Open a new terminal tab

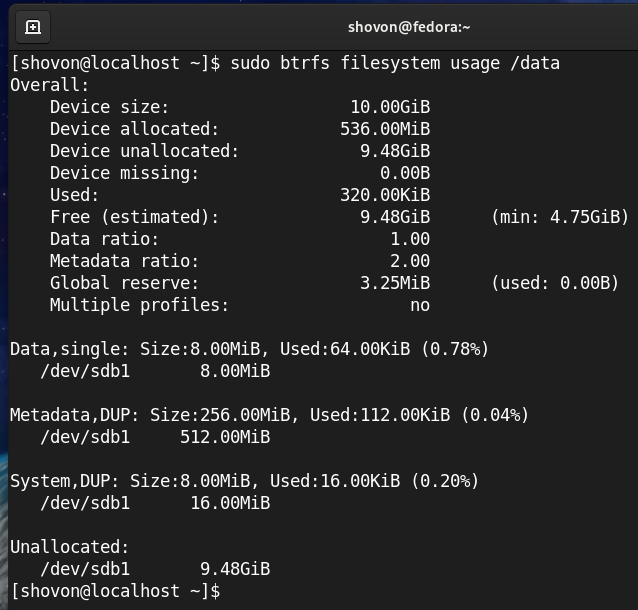(x=32, y=27)
